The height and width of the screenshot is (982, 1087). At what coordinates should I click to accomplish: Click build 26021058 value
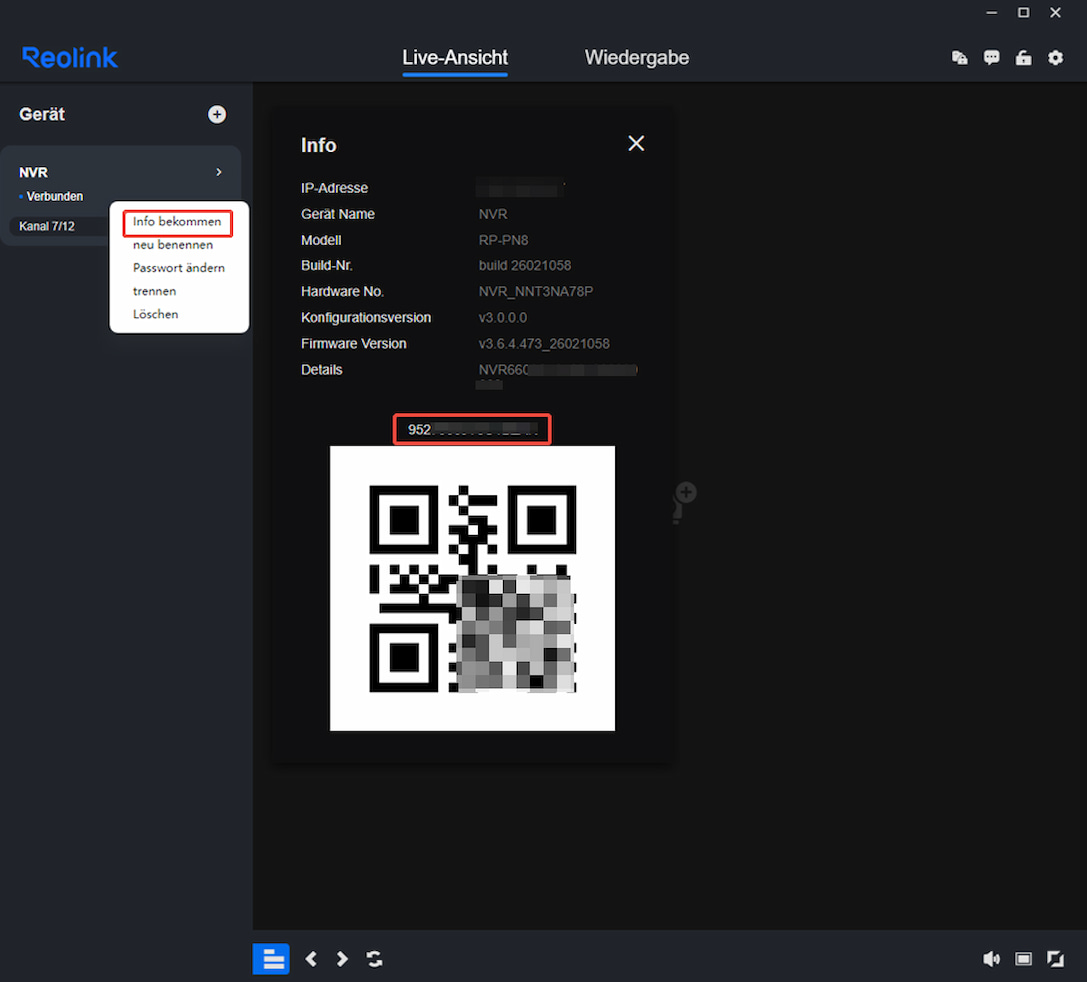(x=525, y=265)
